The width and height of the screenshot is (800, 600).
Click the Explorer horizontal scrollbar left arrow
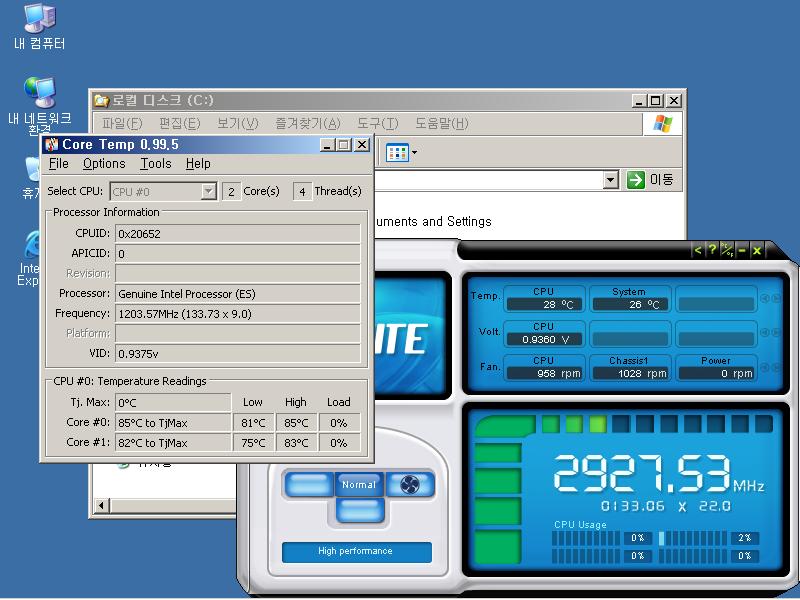coord(101,506)
